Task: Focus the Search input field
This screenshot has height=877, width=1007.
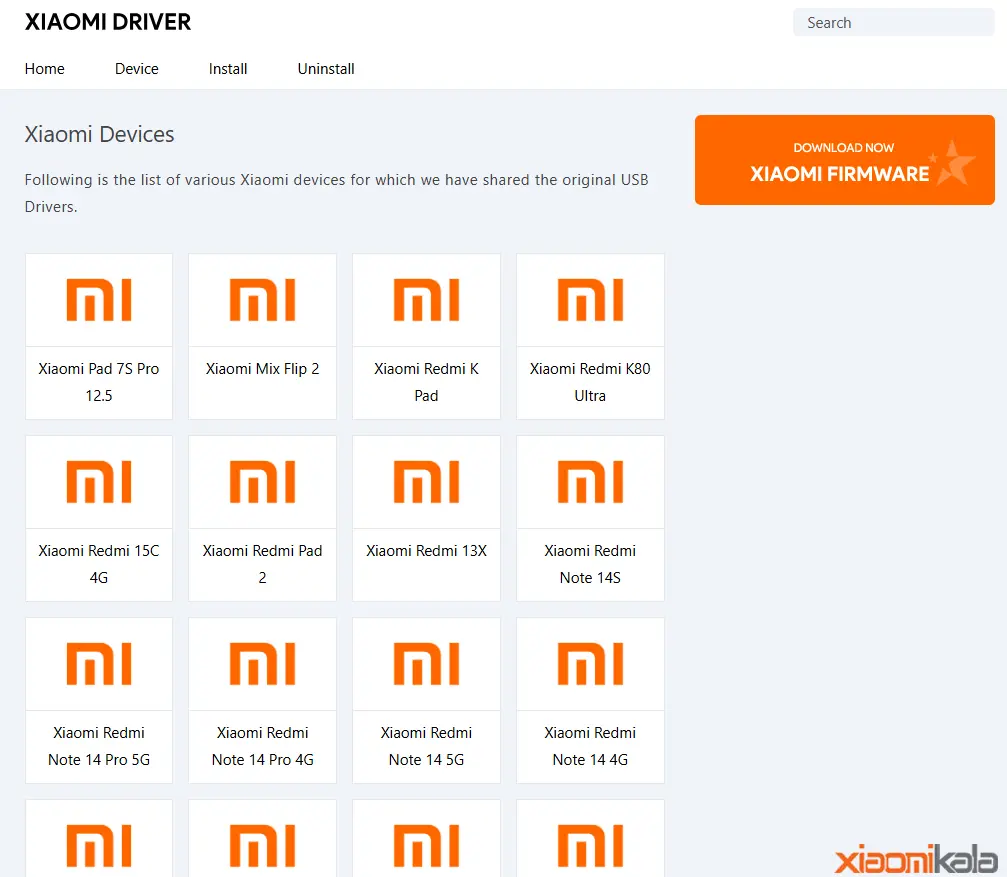Action: coord(893,23)
